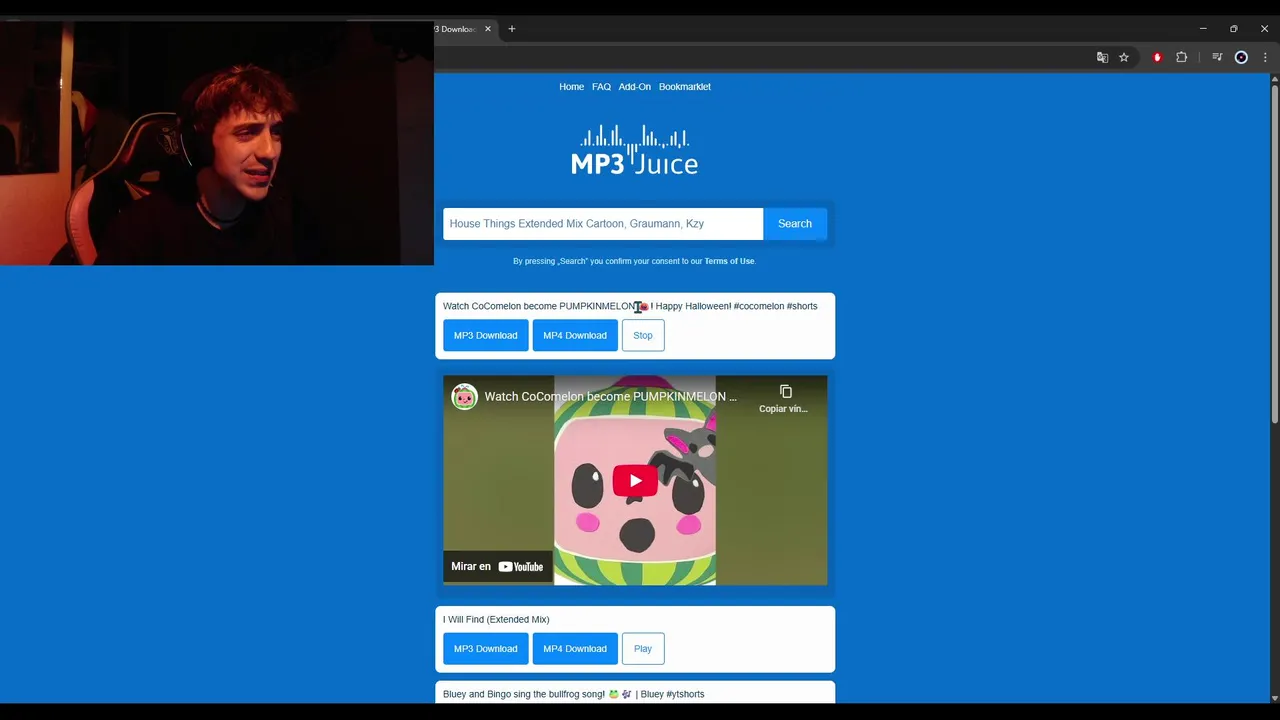The width and height of the screenshot is (1280, 720).
Task: Click the Watch CoComelon become PUMPKINMELON title
Action: [x=630, y=306]
